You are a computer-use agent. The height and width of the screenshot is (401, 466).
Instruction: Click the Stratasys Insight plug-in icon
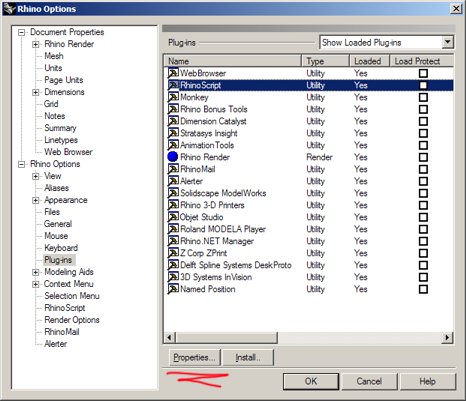point(173,133)
